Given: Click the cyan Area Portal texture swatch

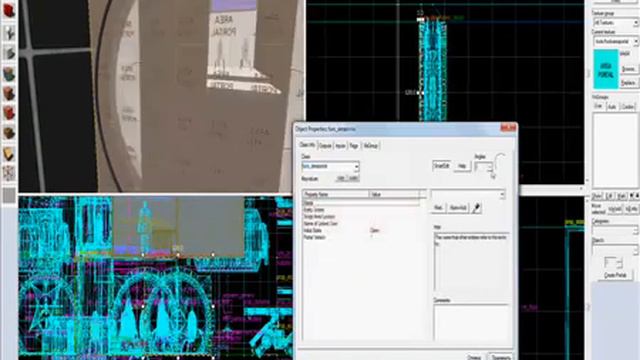Looking at the screenshot, I should tap(606, 69).
